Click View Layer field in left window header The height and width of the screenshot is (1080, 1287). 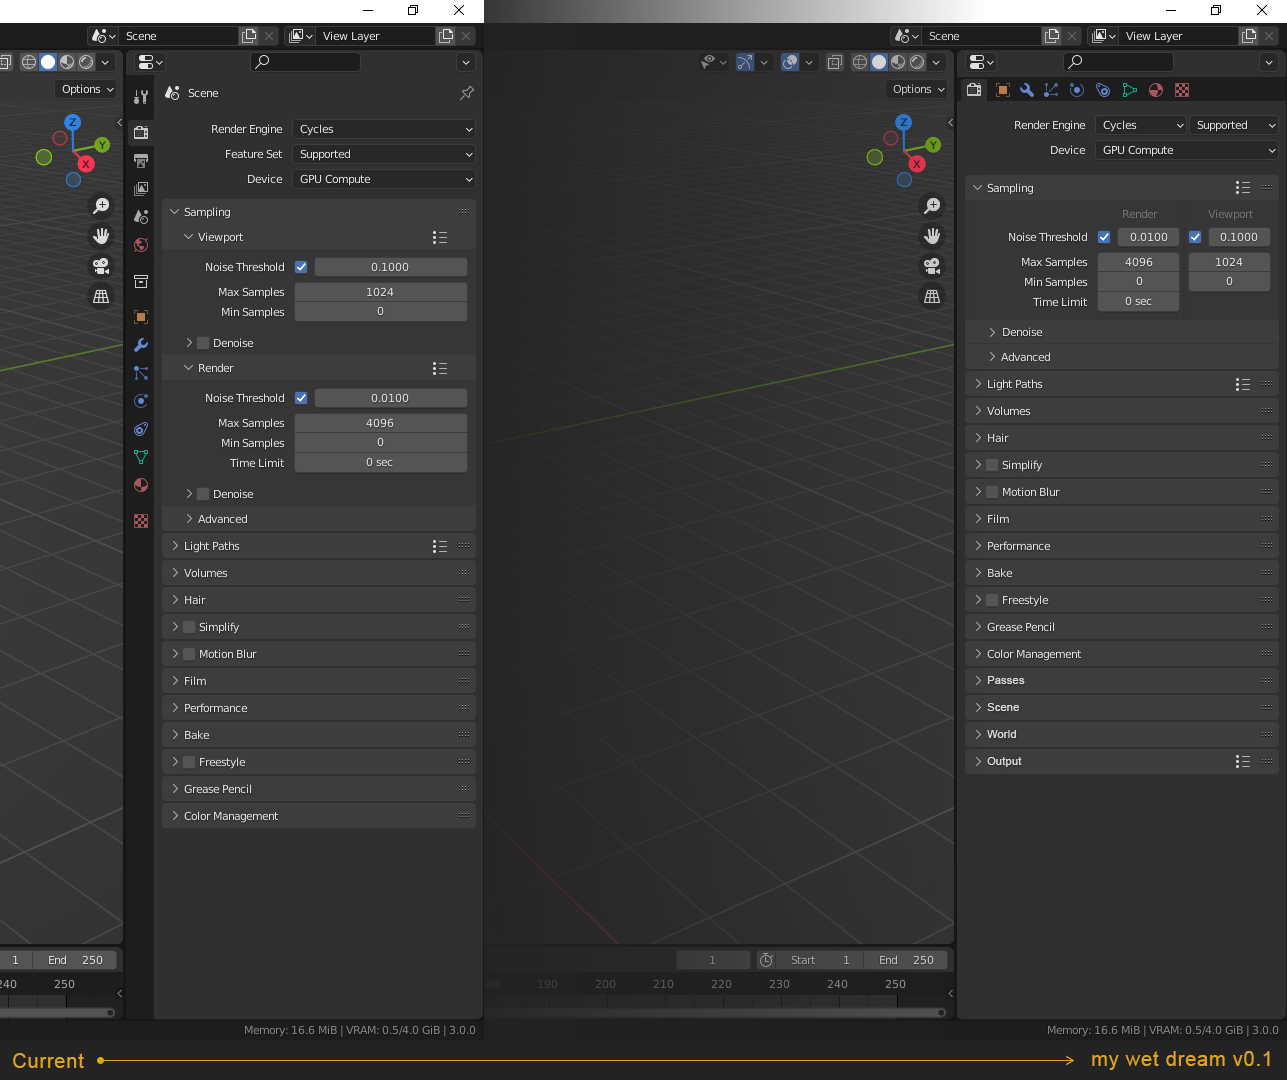click(376, 36)
